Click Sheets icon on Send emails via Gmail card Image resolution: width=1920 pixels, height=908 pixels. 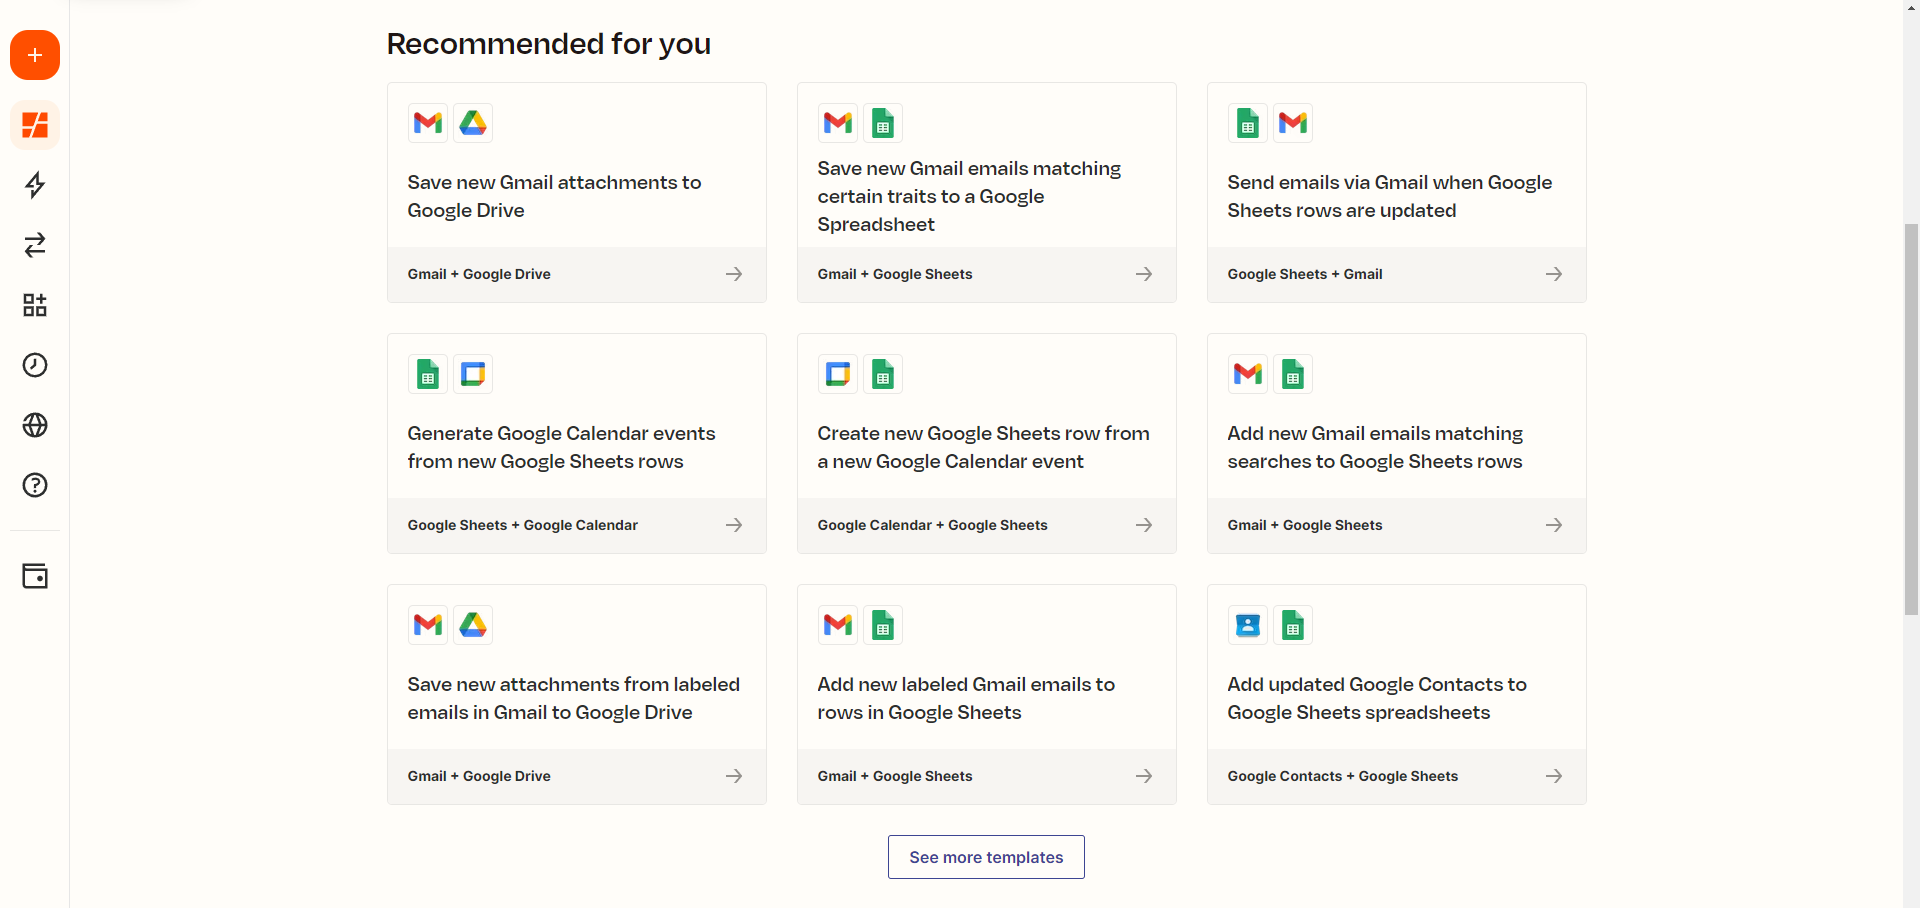tap(1248, 123)
